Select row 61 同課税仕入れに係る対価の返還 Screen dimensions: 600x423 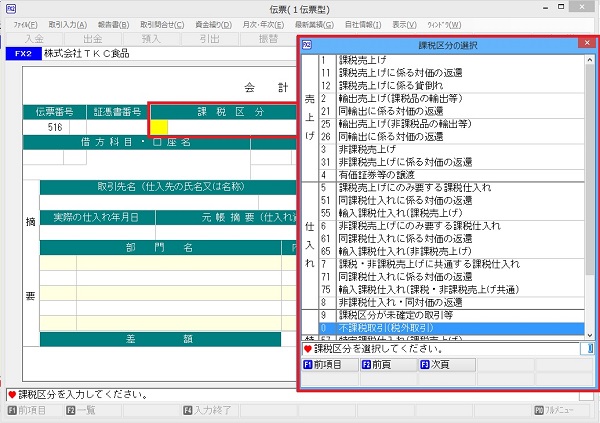point(452,238)
